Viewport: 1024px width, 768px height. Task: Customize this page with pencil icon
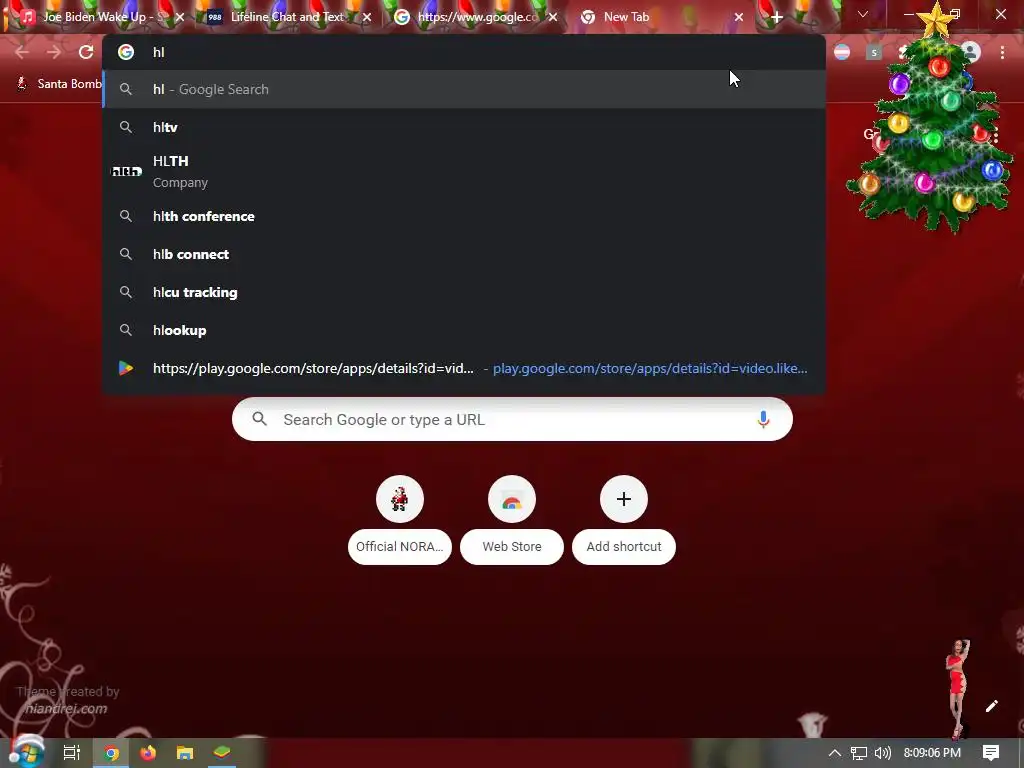(991, 706)
